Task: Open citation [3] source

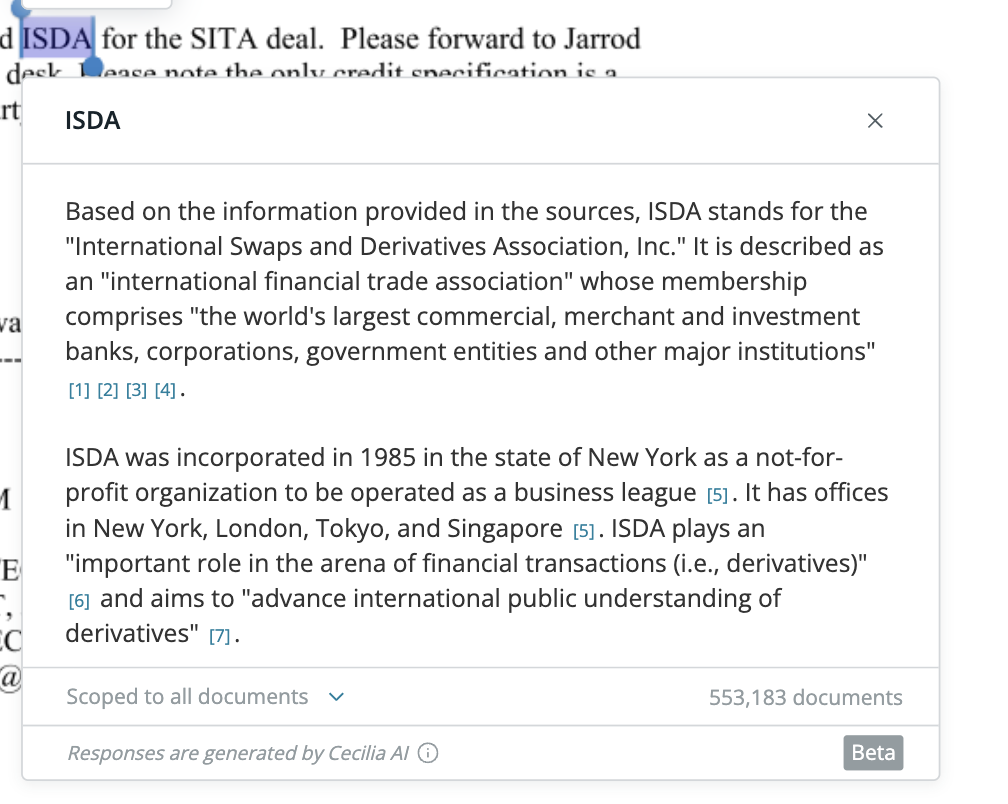Action: (x=136, y=389)
